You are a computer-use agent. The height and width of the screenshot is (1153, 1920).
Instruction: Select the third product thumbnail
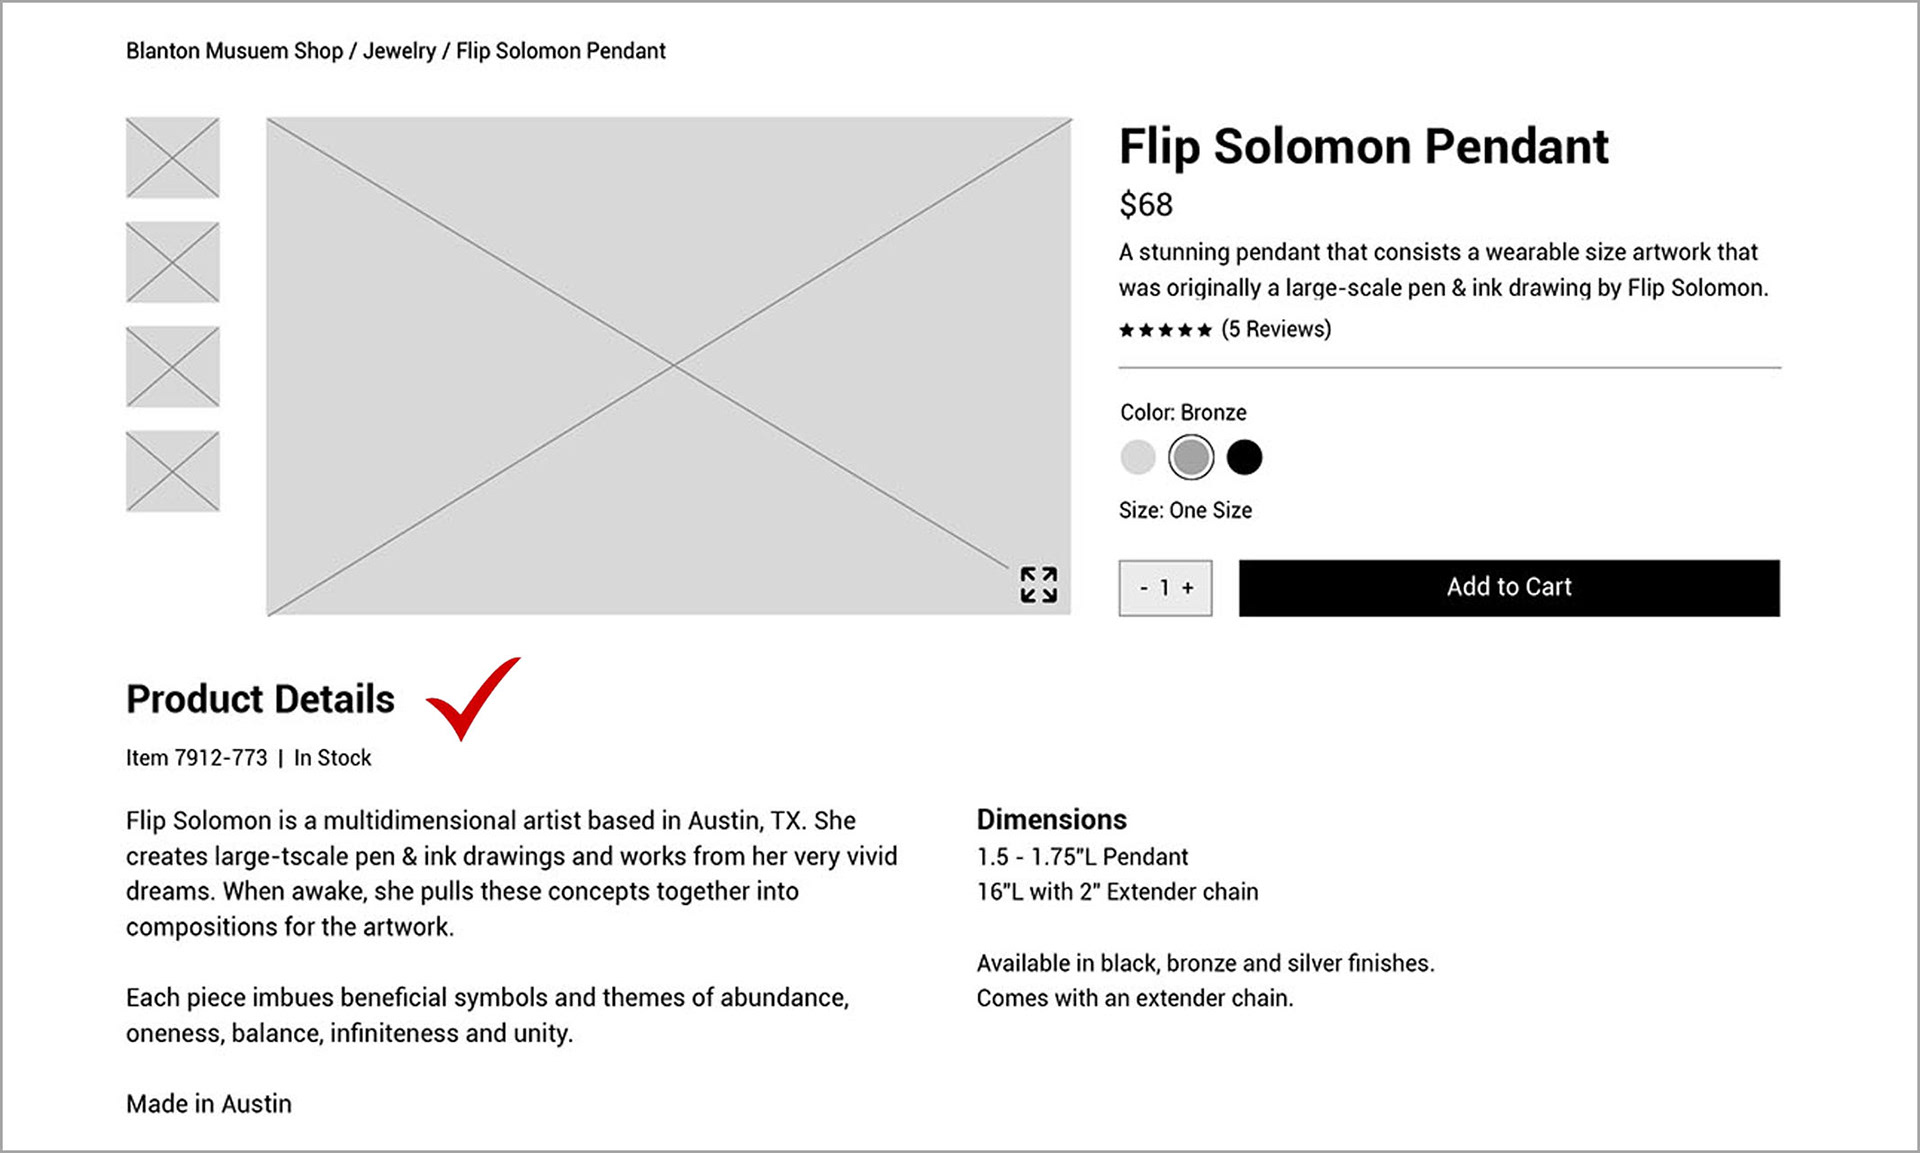pyautogui.click(x=172, y=367)
